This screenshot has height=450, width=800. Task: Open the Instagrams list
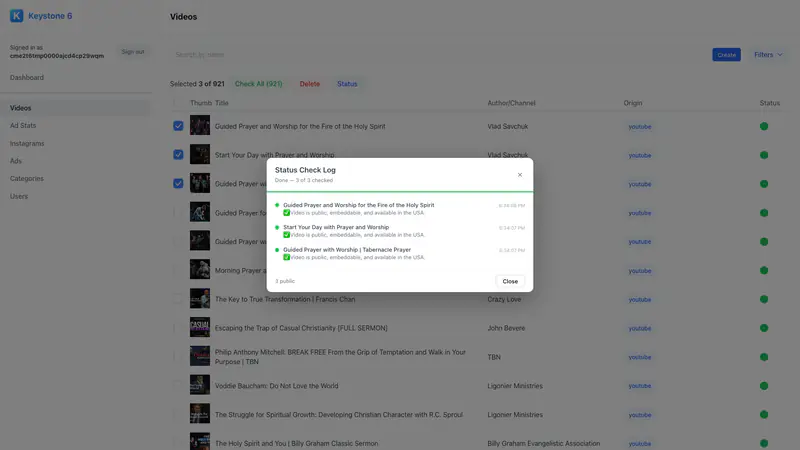27,143
